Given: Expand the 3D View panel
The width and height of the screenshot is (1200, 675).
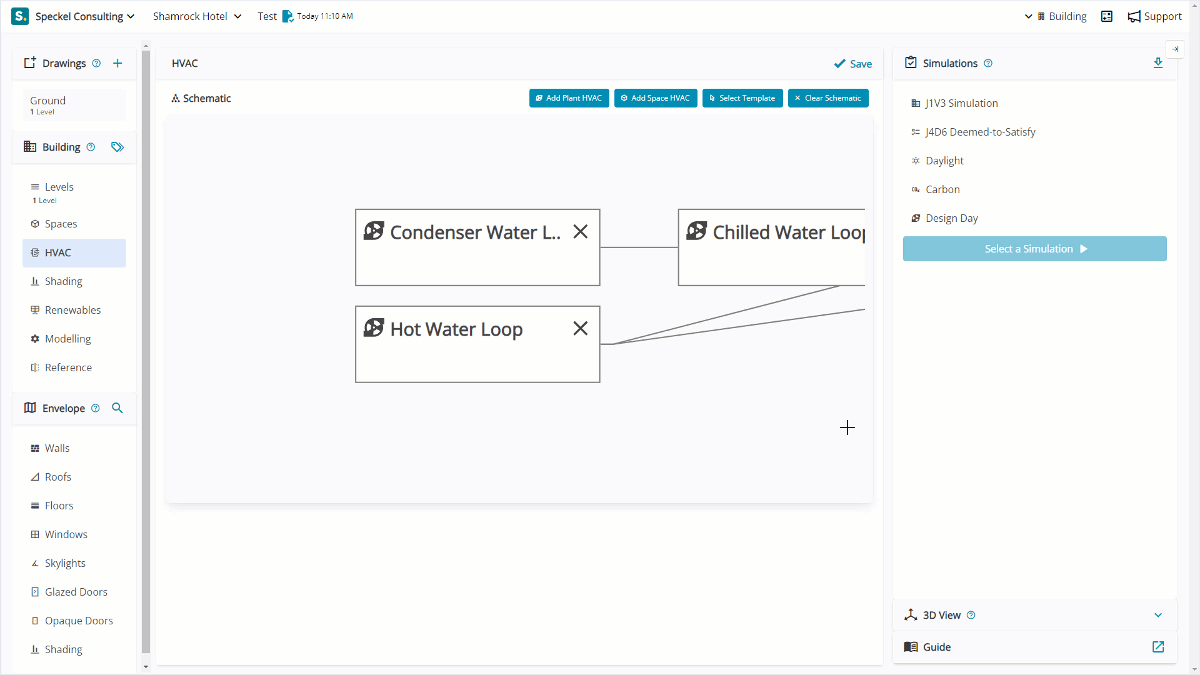Looking at the screenshot, I should 1158,615.
